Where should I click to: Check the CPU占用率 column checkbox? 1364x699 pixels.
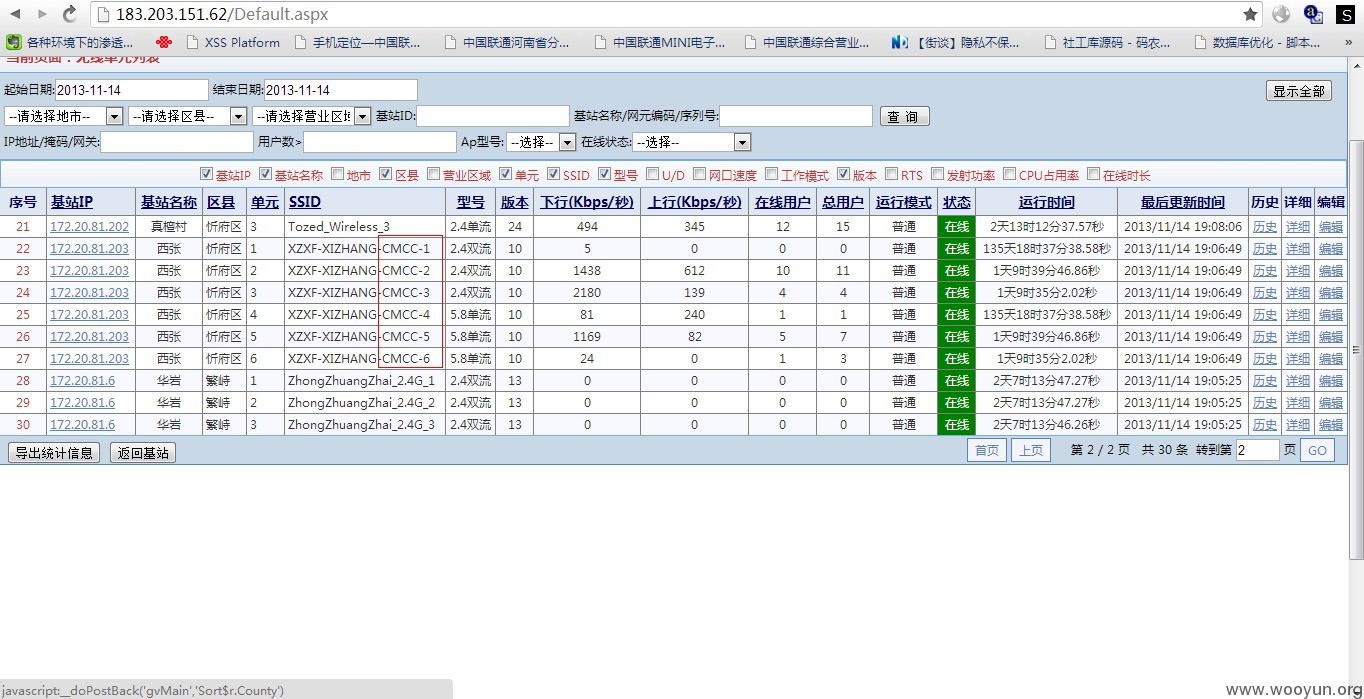[x=1010, y=174]
